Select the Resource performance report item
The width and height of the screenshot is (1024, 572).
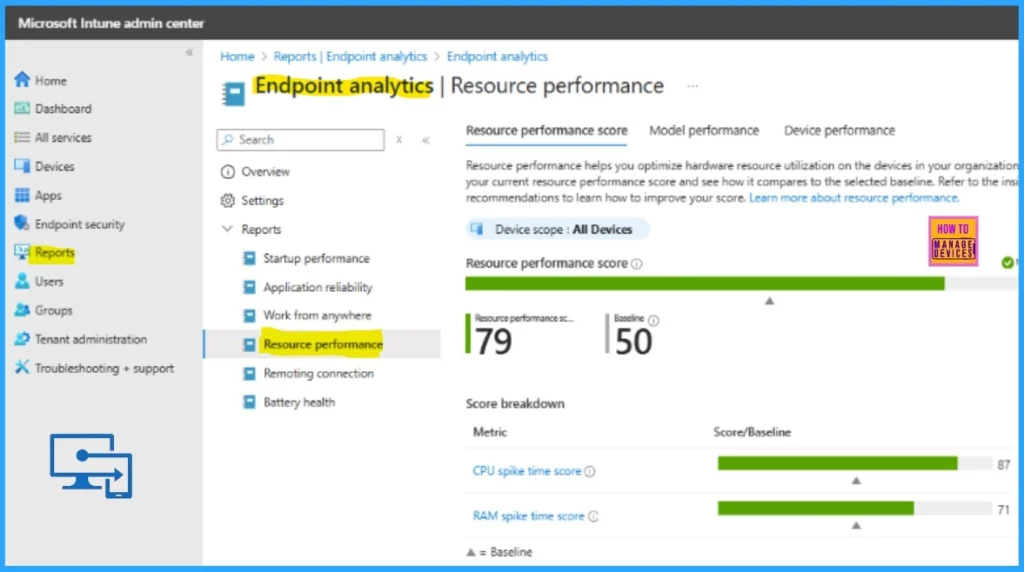323,344
